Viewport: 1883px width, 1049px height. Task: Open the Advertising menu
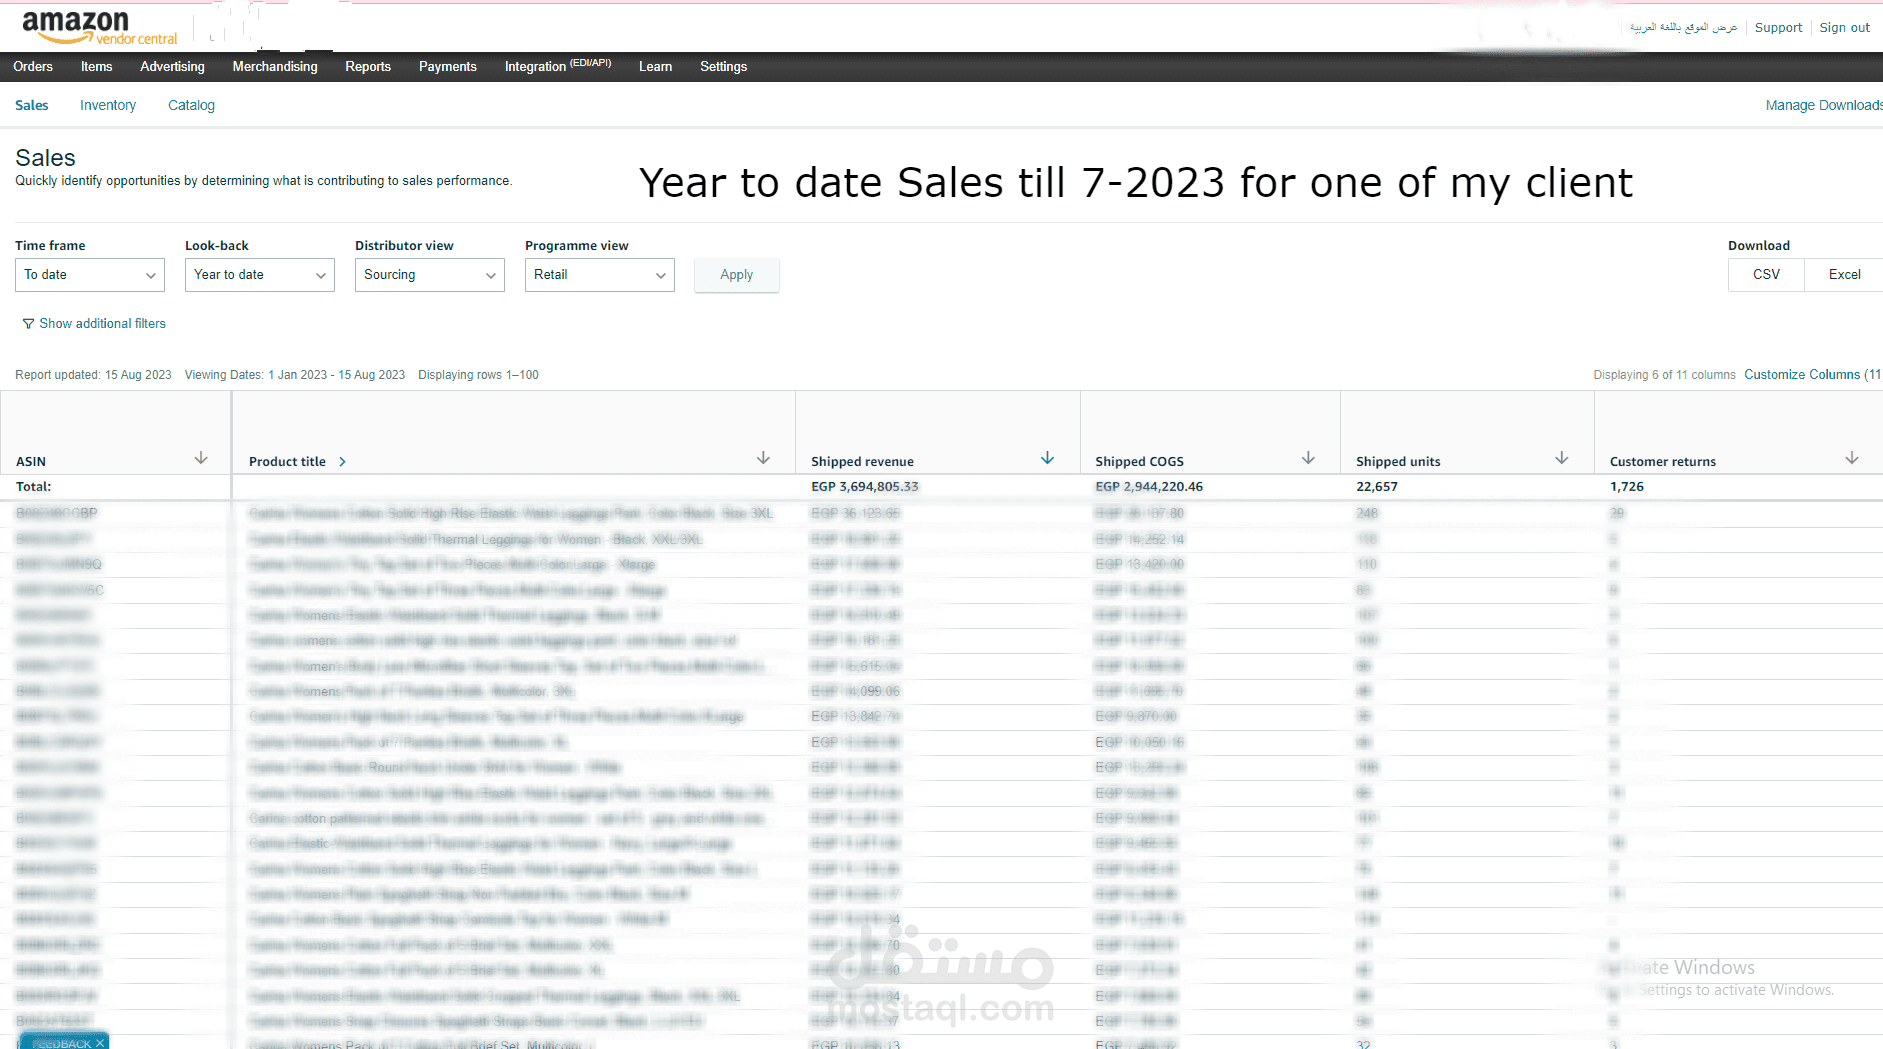coord(172,67)
